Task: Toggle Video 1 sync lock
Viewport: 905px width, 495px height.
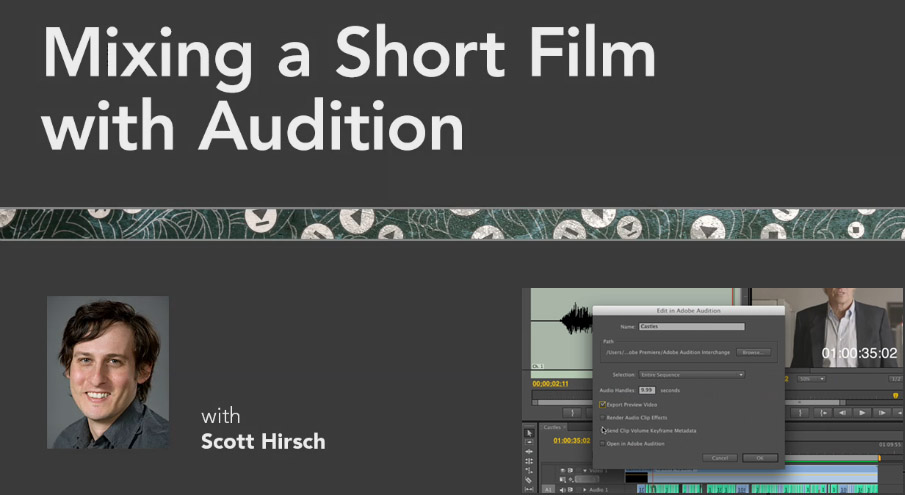Action: (570, 470)
